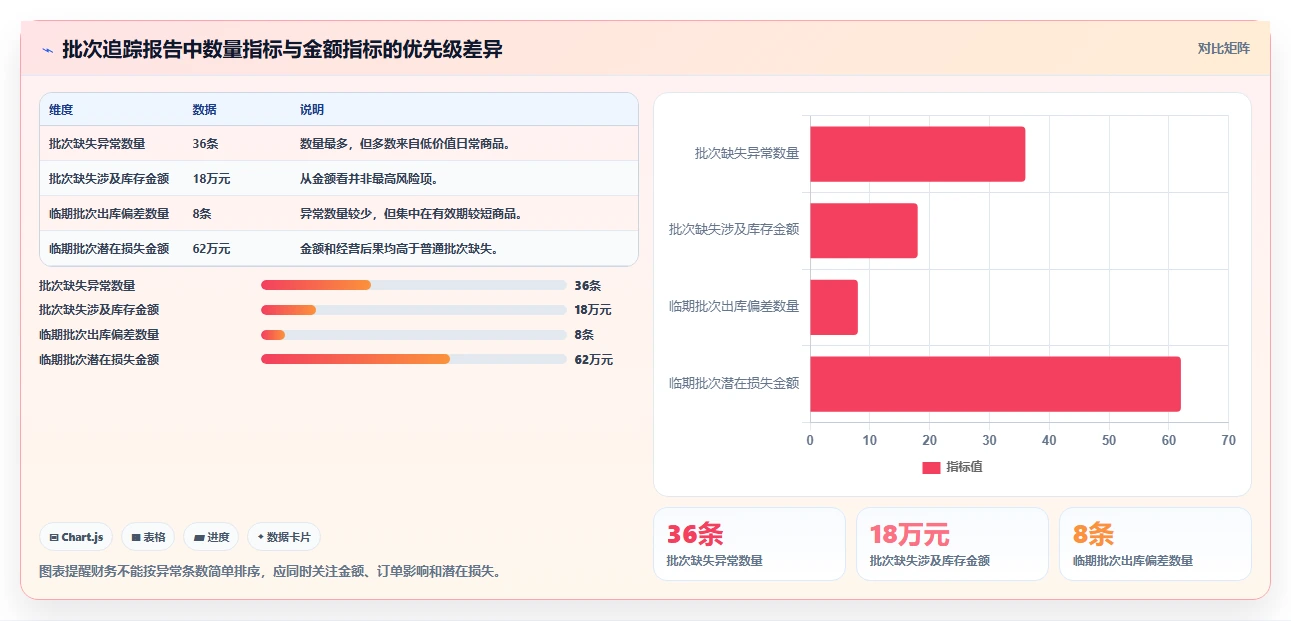Click the 临期批次潜在损失金额 progress bar

[x=413, y=359]
